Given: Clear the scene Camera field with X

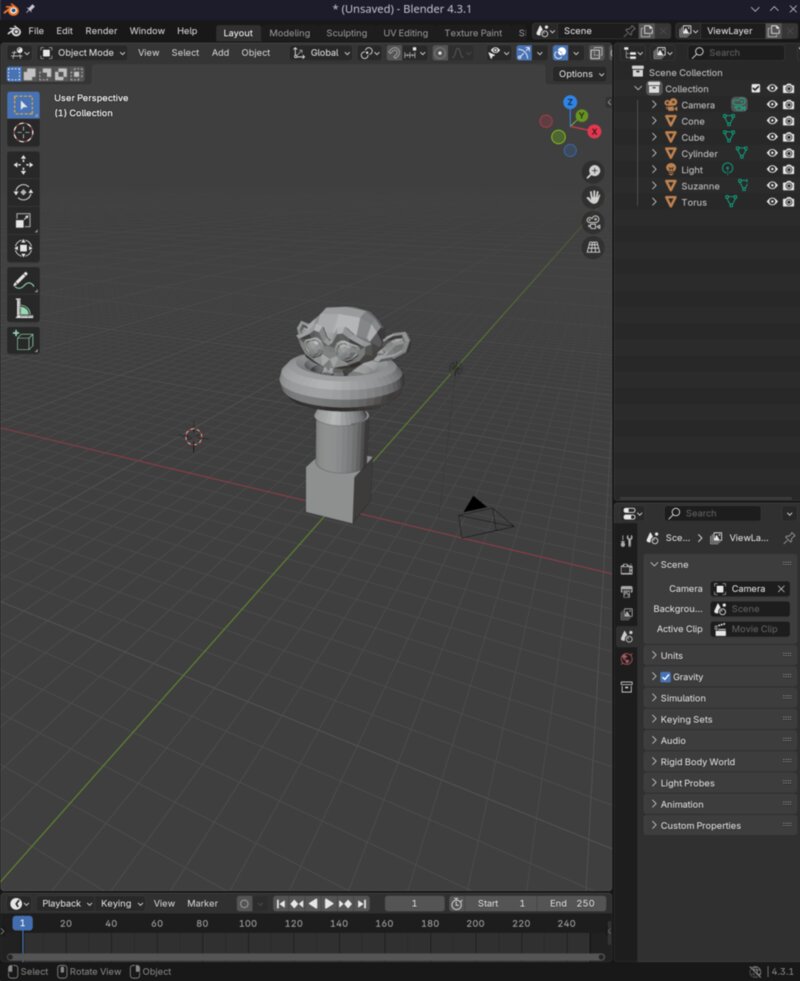Looking at the screenshot, I should (781, 589).
